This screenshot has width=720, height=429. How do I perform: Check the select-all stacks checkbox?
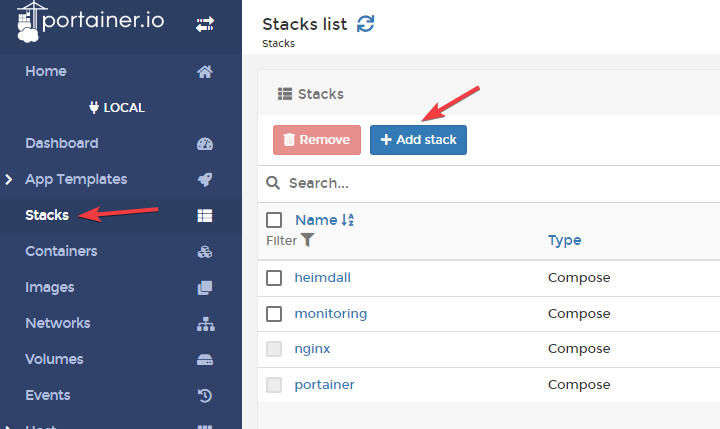coord(274,220)
